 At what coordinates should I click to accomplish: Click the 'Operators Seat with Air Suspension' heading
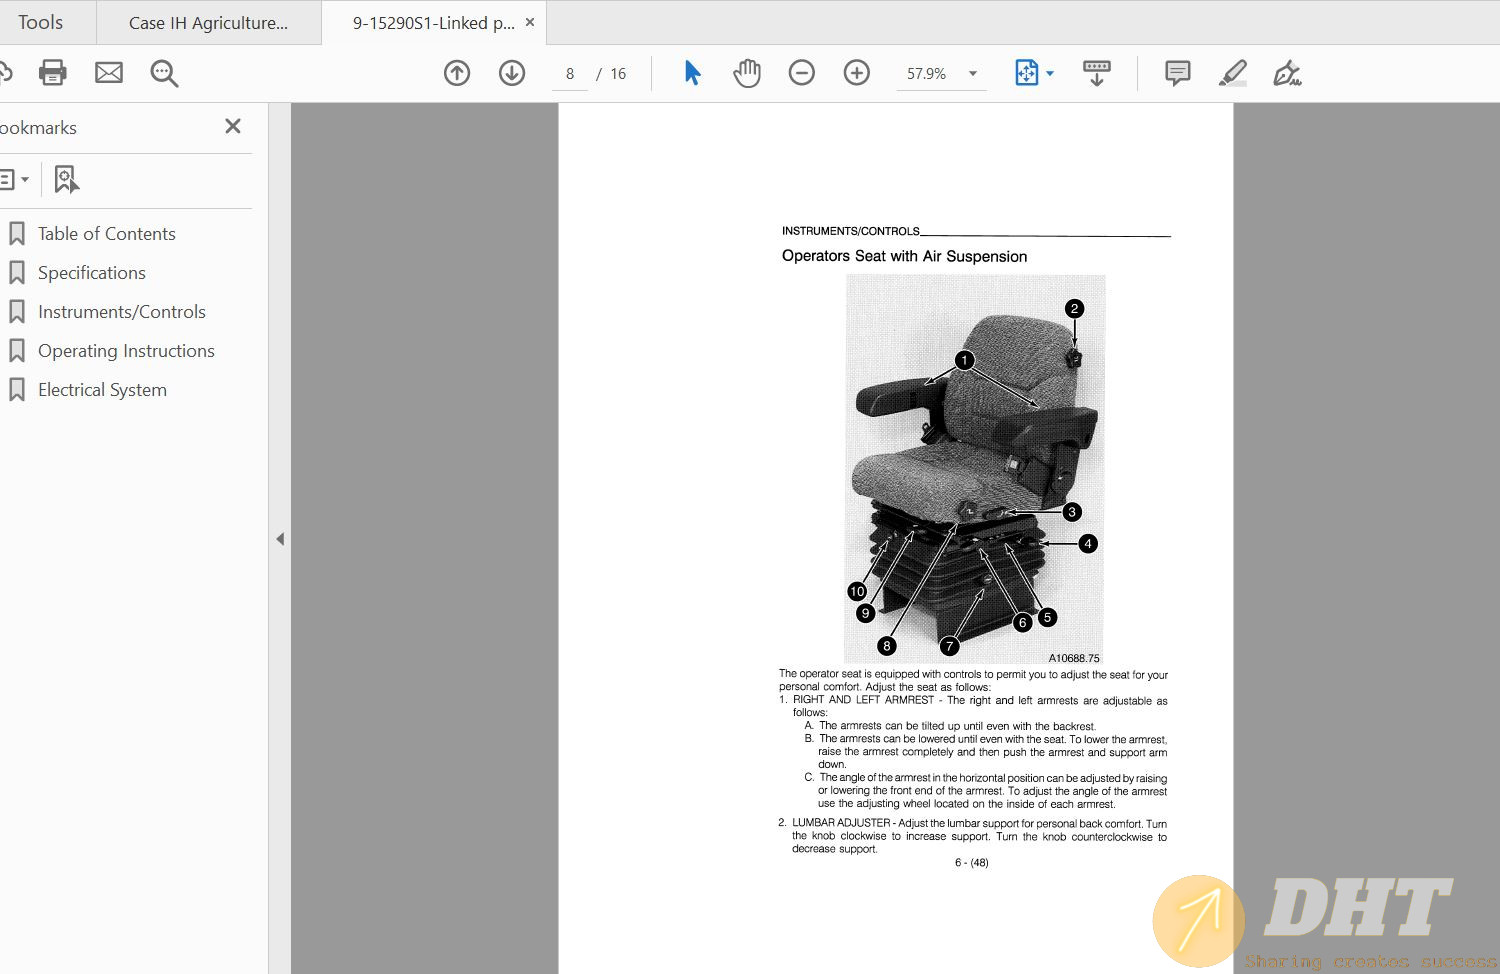click(904, 256)
